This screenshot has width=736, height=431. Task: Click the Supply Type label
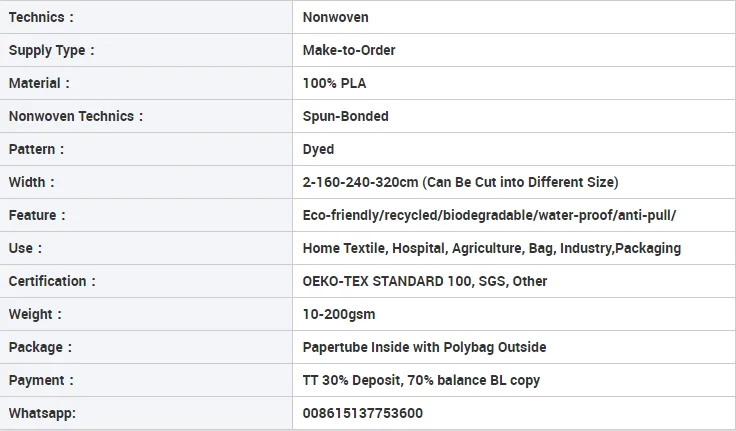pos(52,50)
